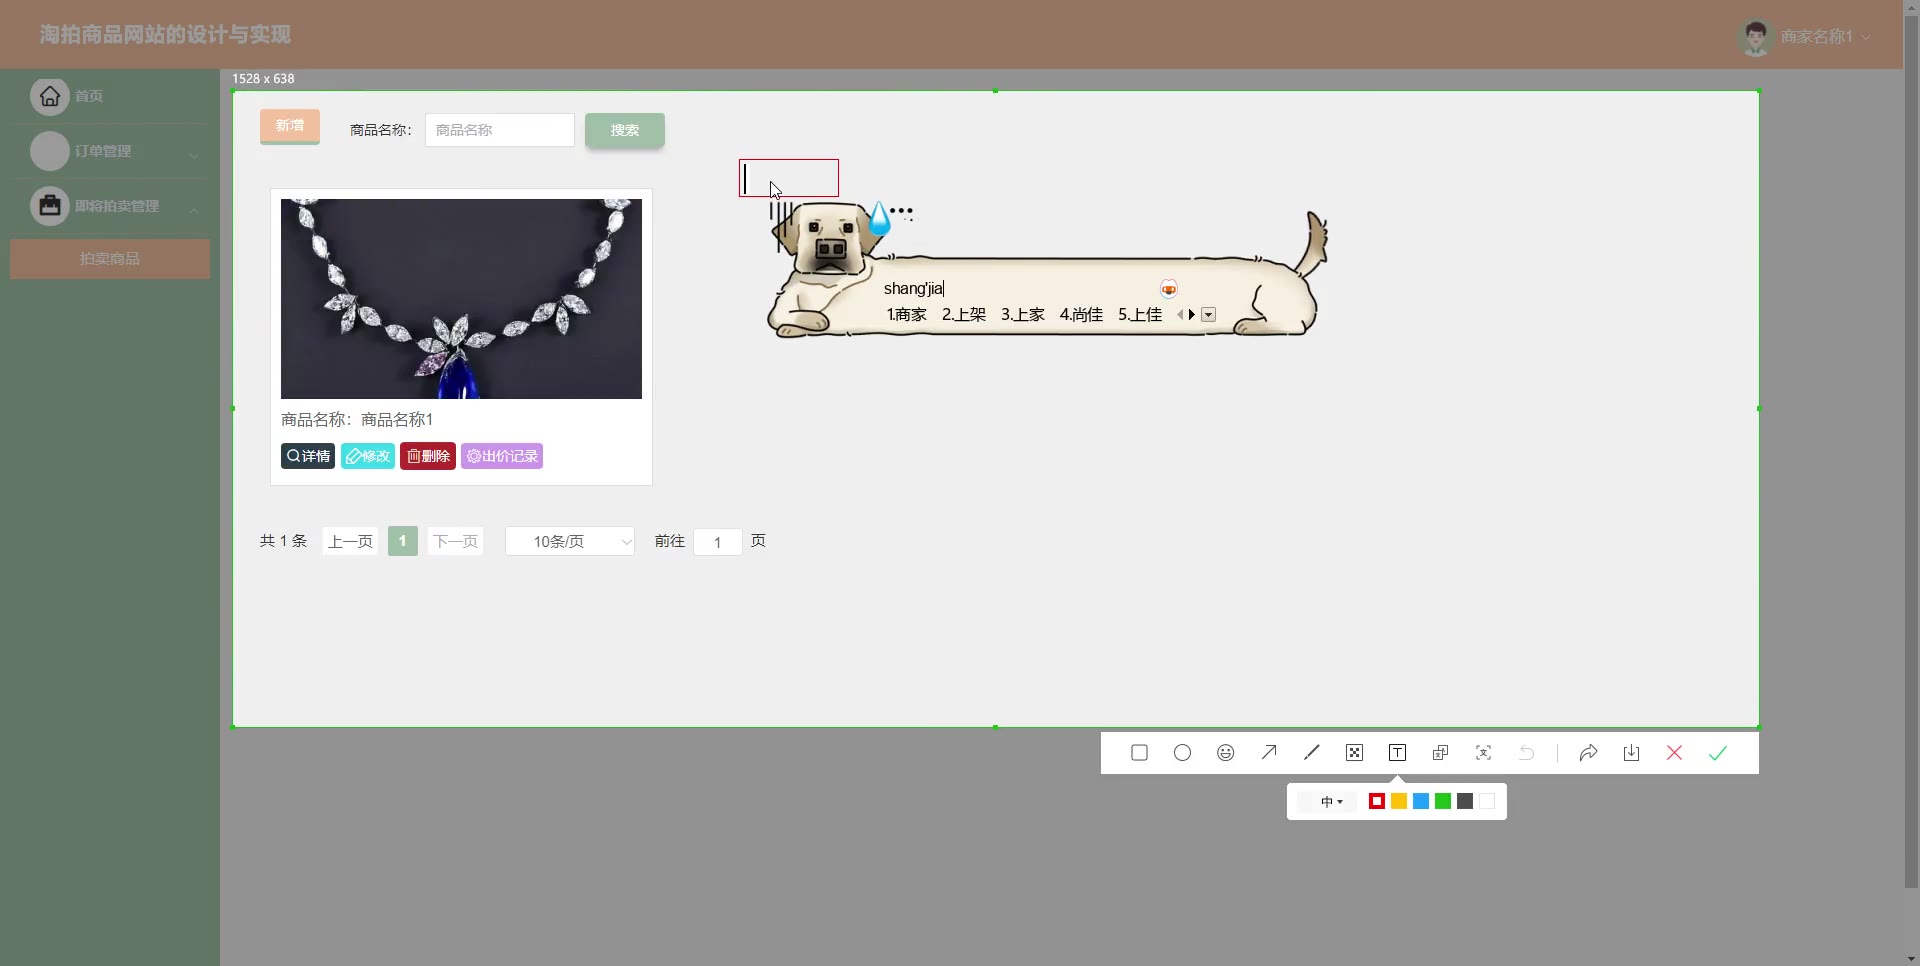
Task: Open 出价记录 for 商品名称1
Action: tap(502, 456)
